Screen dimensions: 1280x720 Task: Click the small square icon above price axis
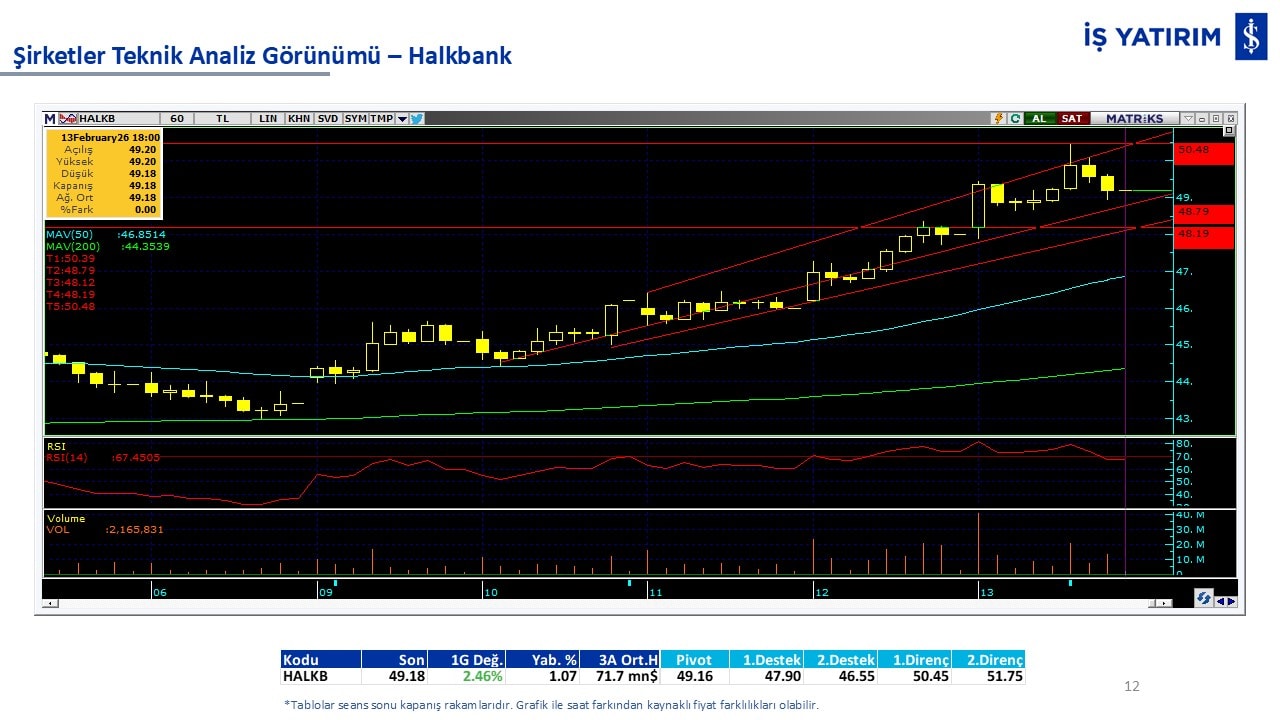coord(1229,131)
